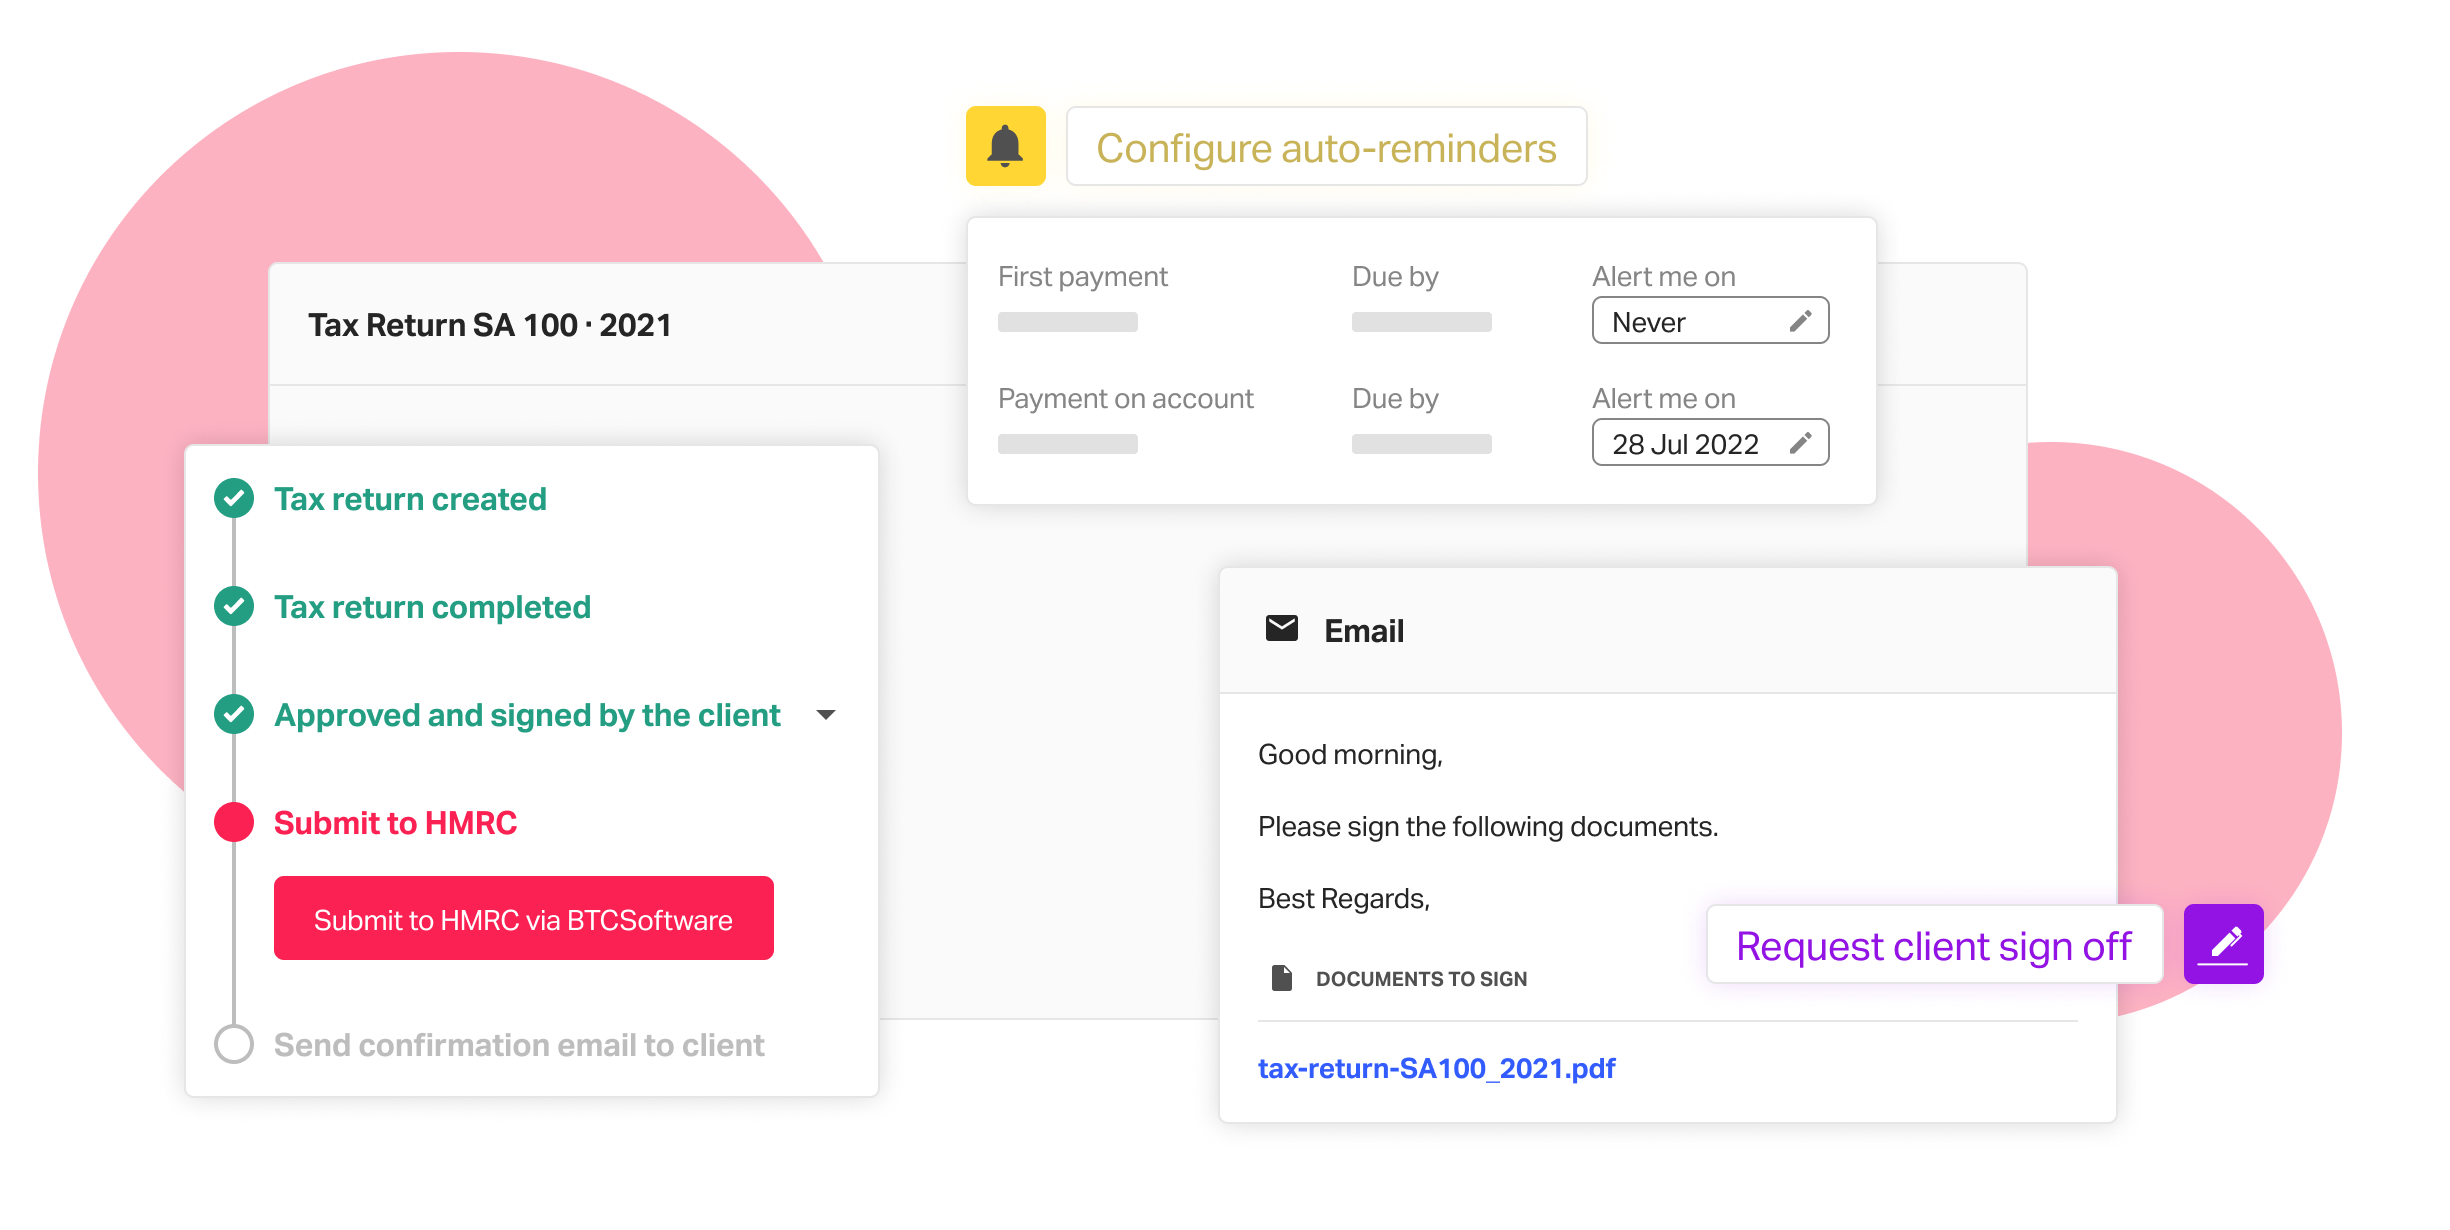The width and height of the screenshot is (2450, 1230).
Task: Click the Request client sign off button
Action: pos(1934,945)
